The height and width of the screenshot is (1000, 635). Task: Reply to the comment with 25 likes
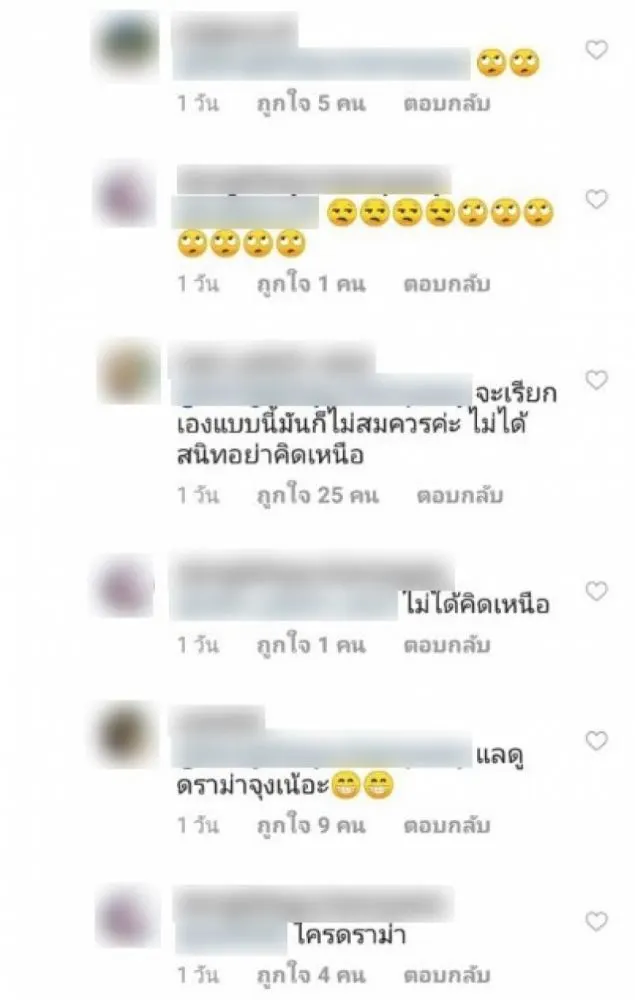[460, 495]
